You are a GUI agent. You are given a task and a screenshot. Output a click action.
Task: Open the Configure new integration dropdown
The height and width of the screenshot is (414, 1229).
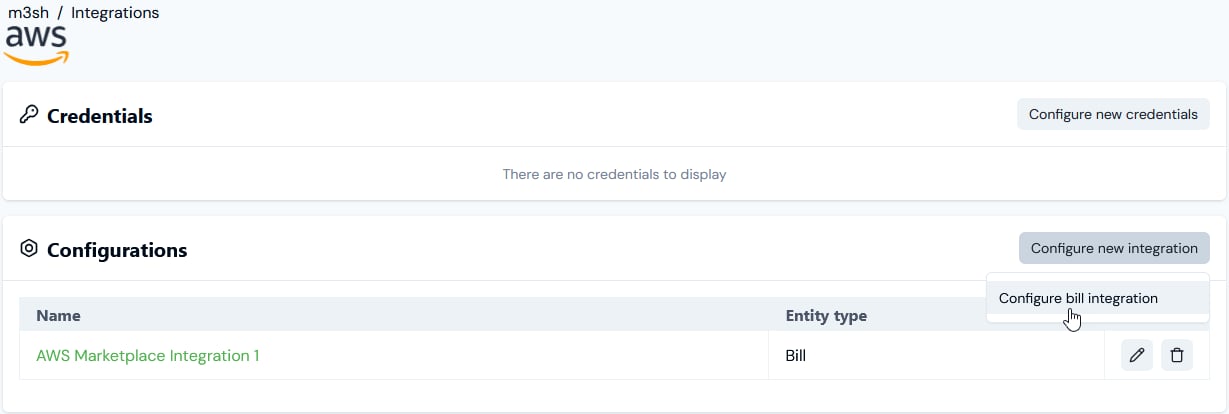(1114, 248)
